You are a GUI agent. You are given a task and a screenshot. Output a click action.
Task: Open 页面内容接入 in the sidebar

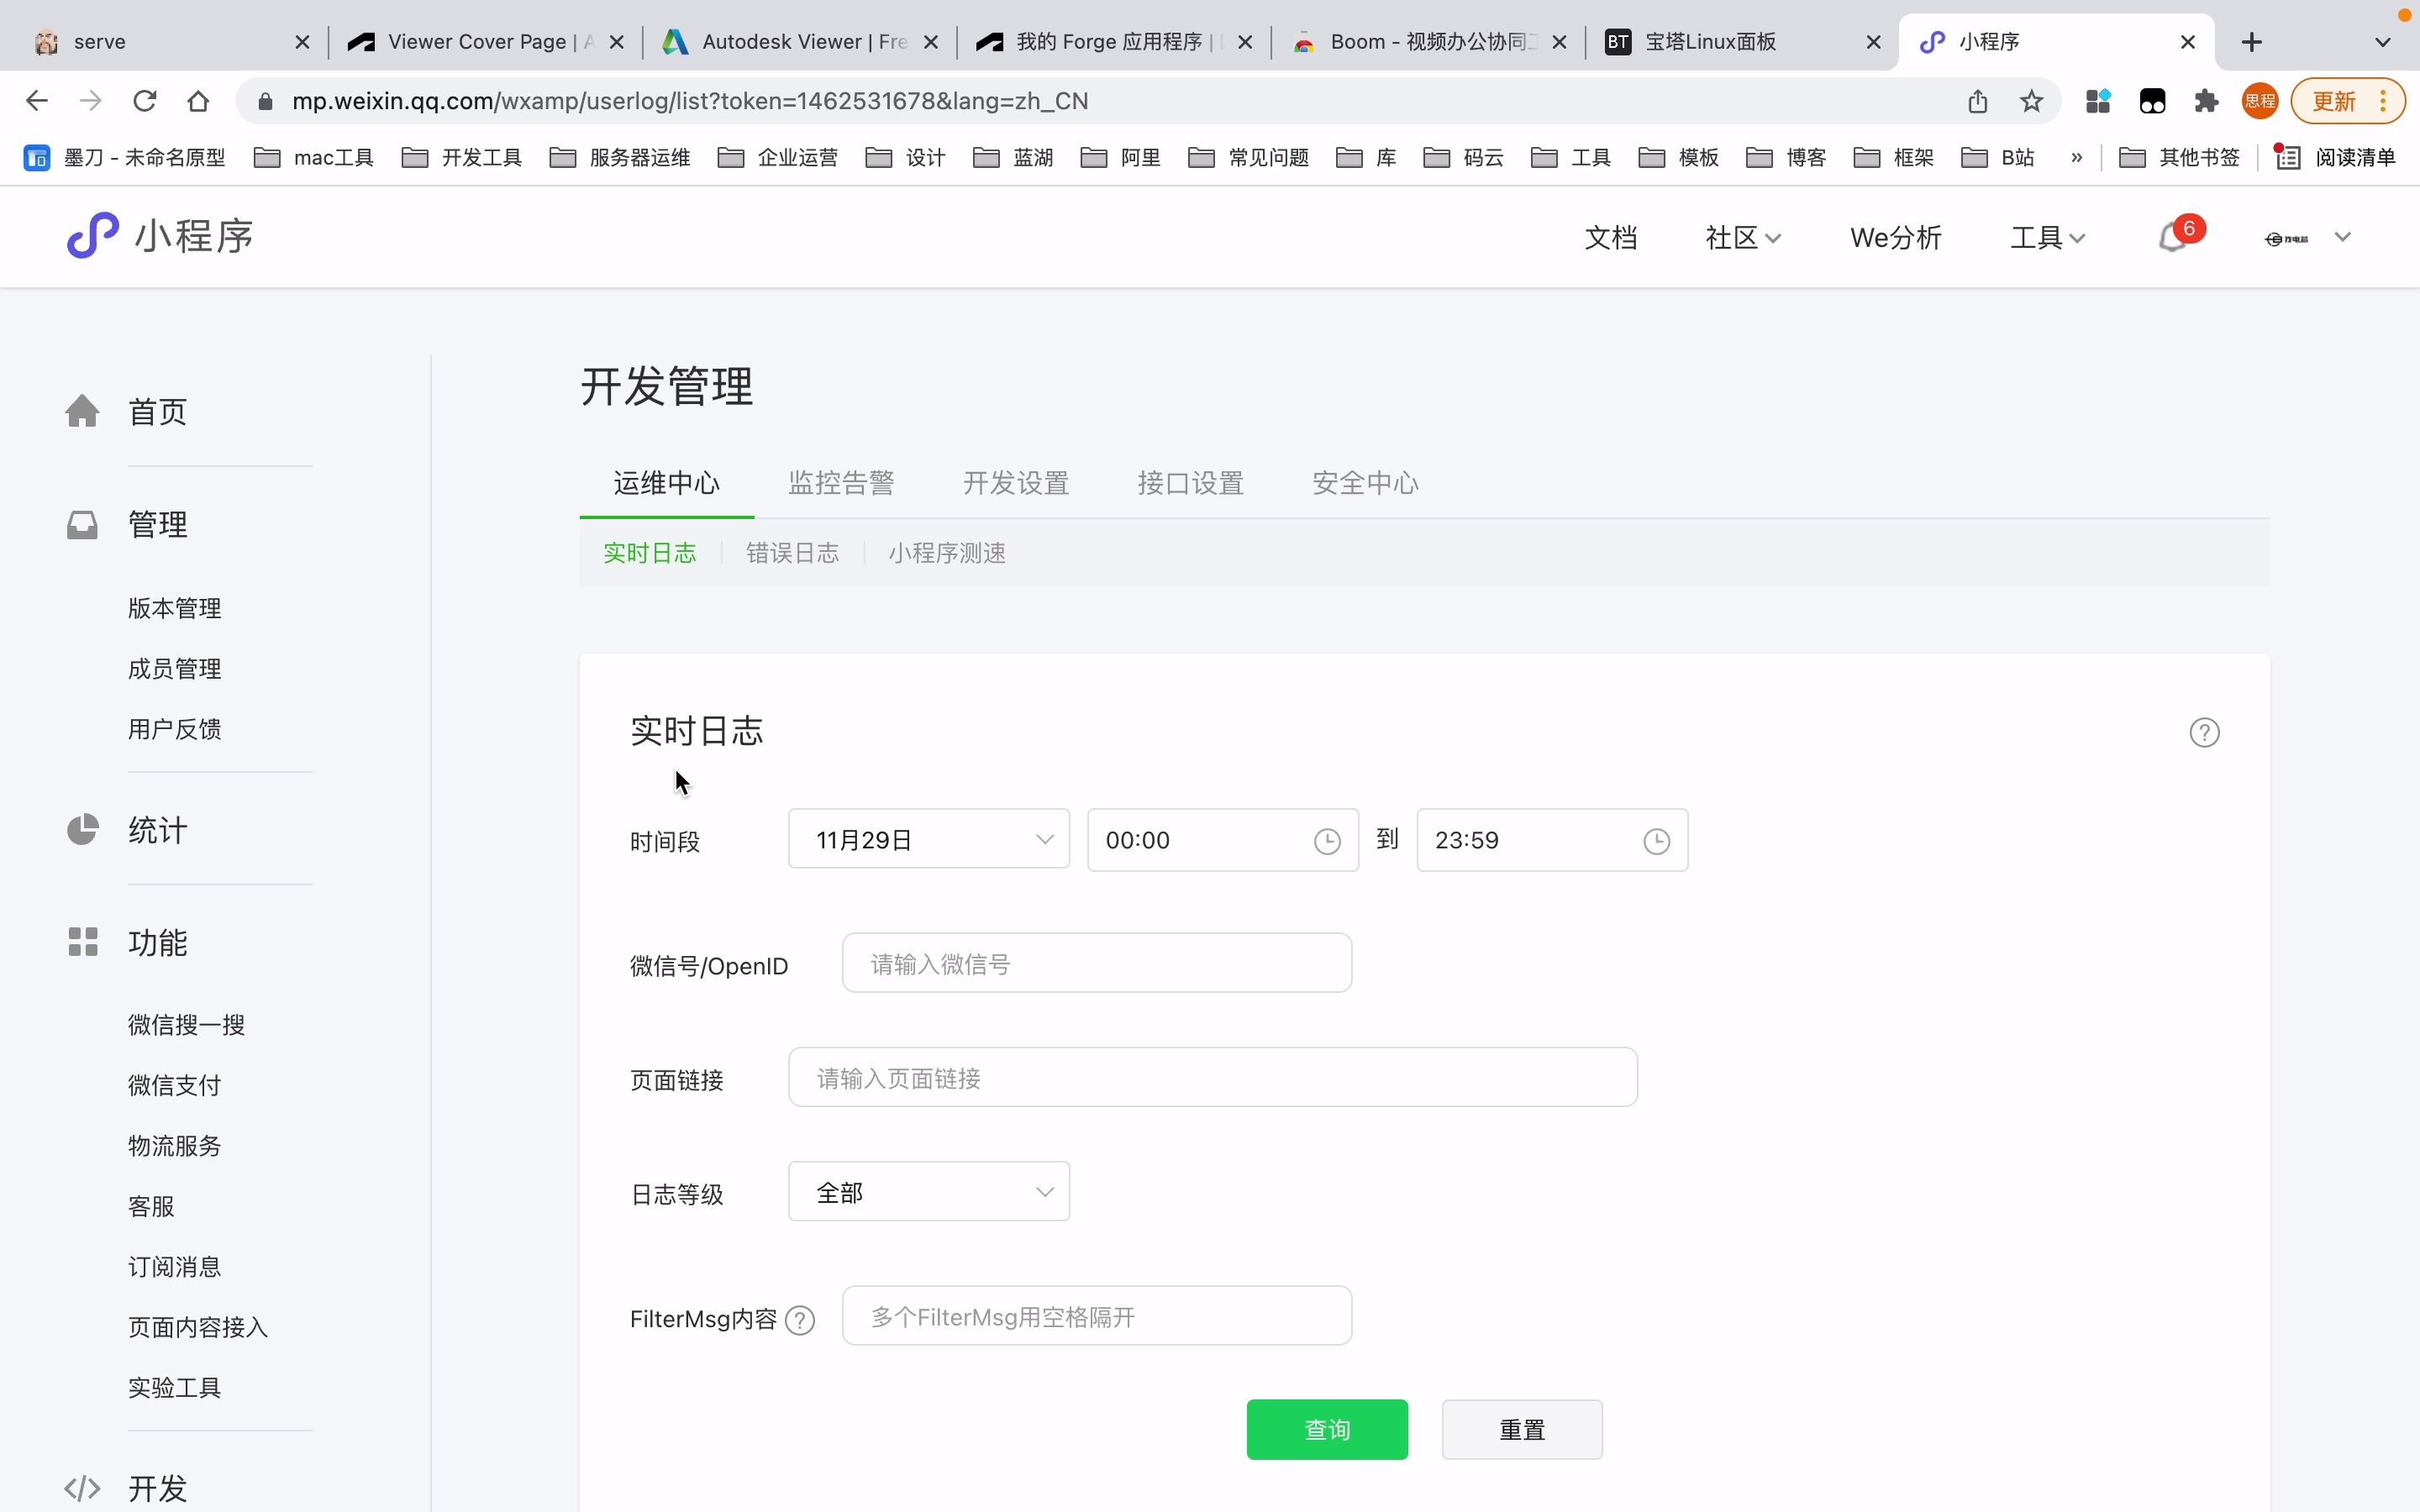198,1327
